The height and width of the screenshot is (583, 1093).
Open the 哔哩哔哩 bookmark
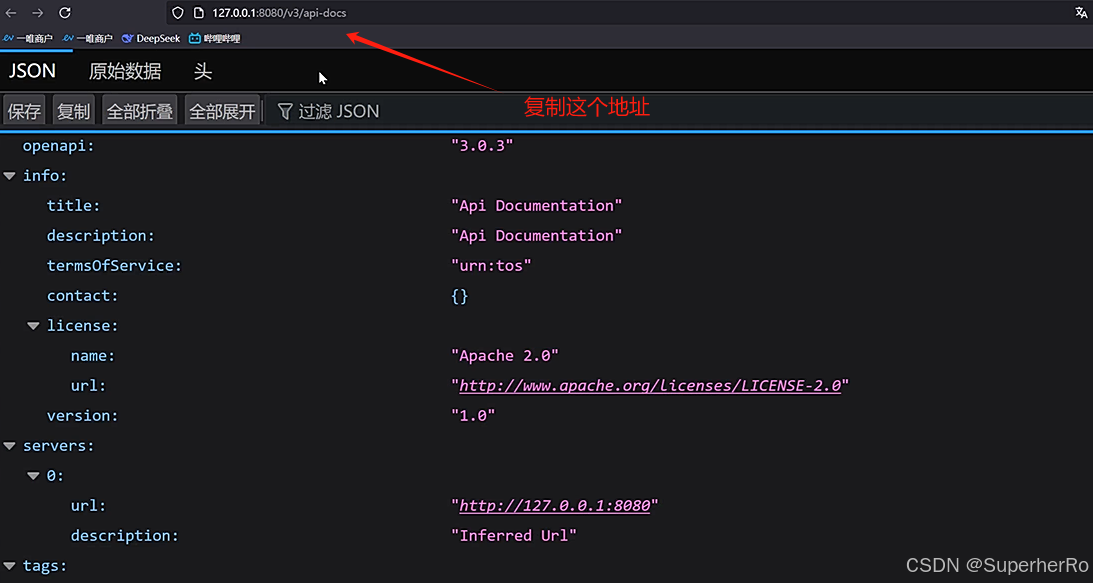214,38
